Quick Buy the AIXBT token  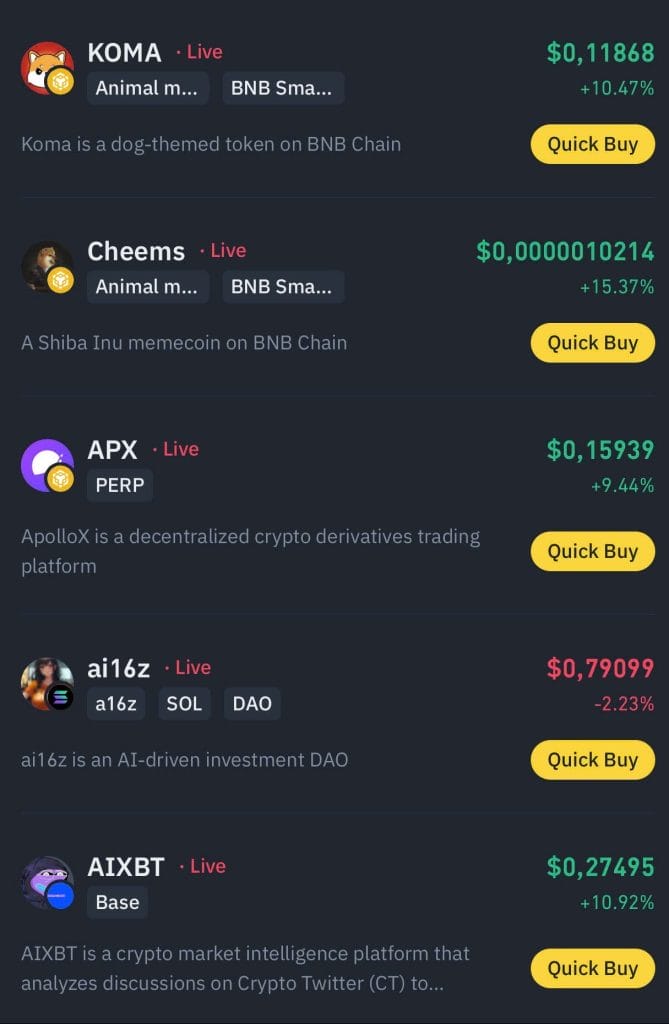click(x=593, y=968)
